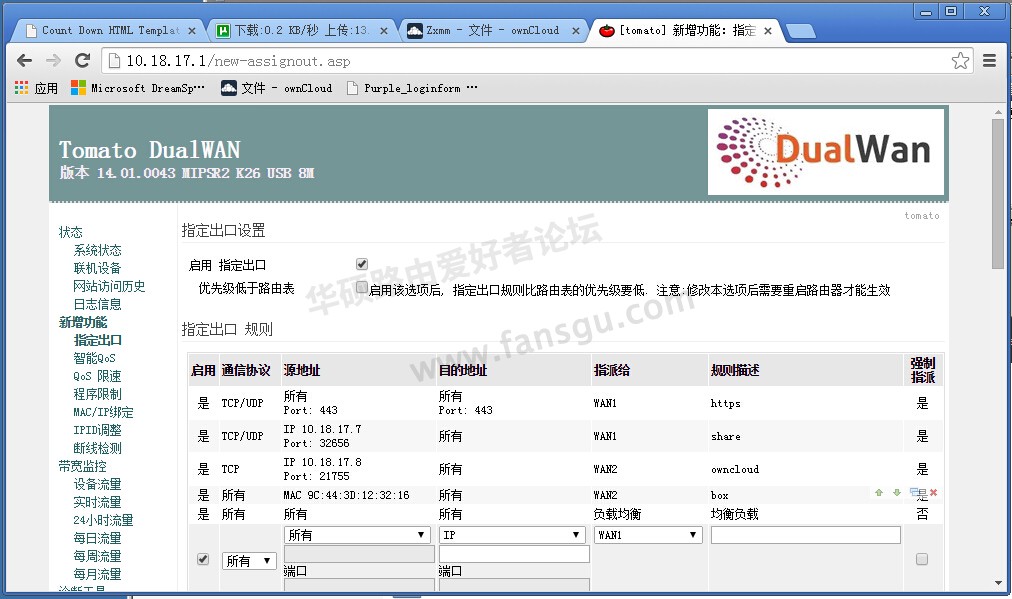Open 设备流量 in the sidebar
1012x599 pixels.
97,484
